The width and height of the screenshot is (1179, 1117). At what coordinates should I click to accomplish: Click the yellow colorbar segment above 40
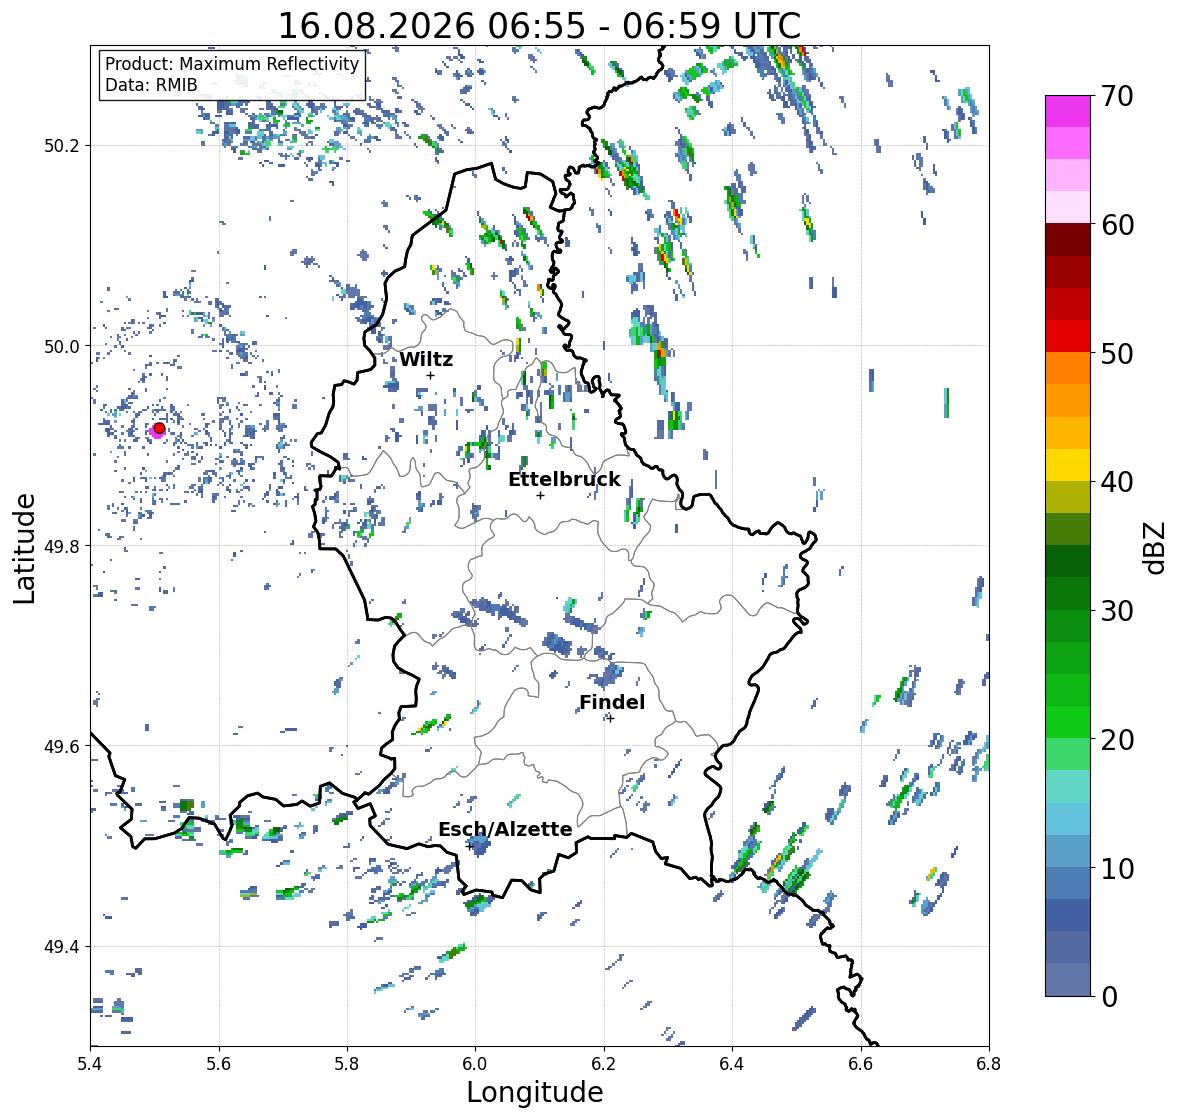[1068, 465]
